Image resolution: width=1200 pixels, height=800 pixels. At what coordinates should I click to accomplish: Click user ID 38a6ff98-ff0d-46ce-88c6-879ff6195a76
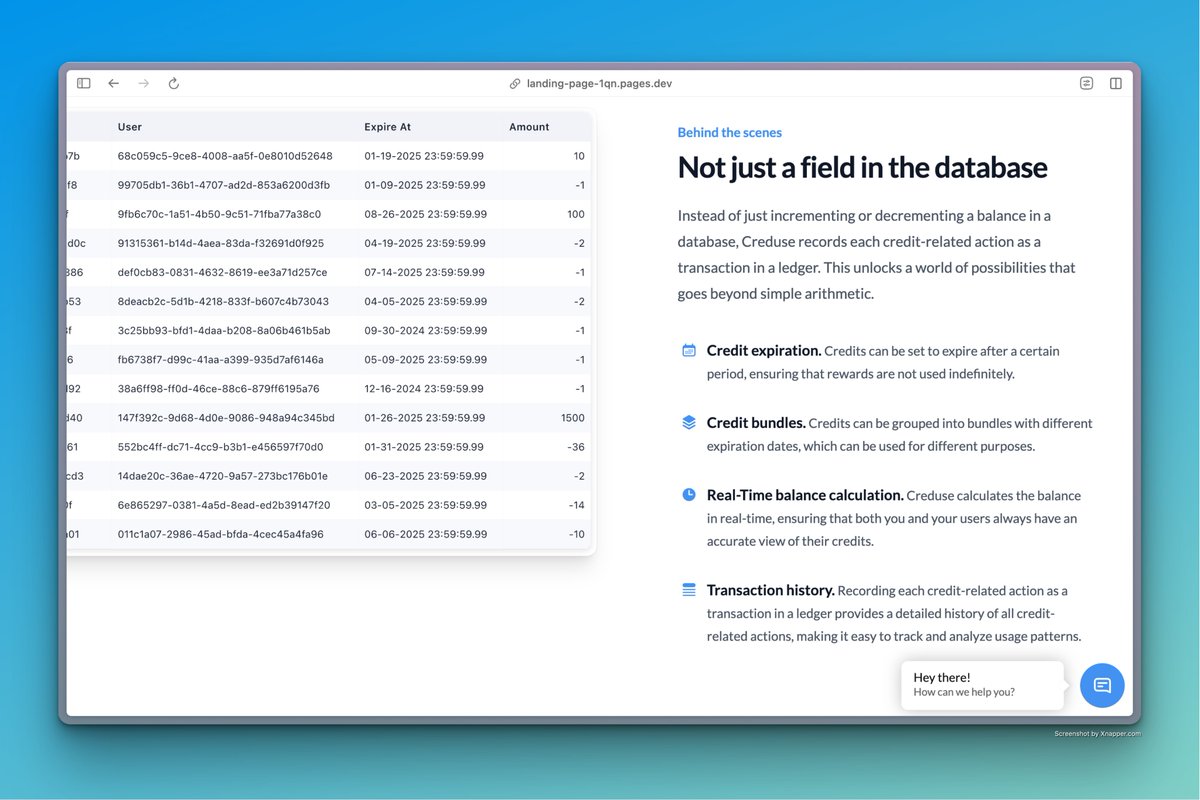[x=219, y=388]
